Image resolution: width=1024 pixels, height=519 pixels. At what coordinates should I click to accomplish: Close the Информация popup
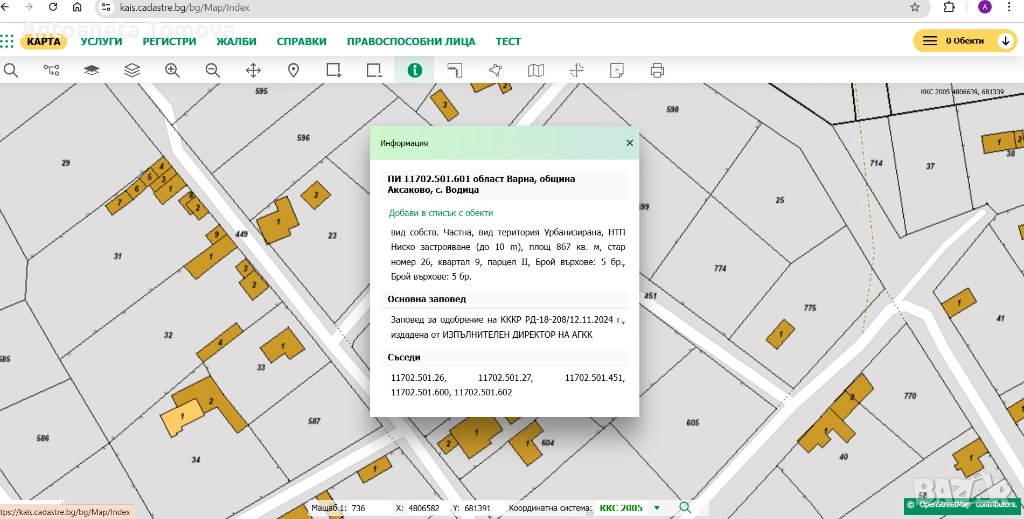(629, 143)
